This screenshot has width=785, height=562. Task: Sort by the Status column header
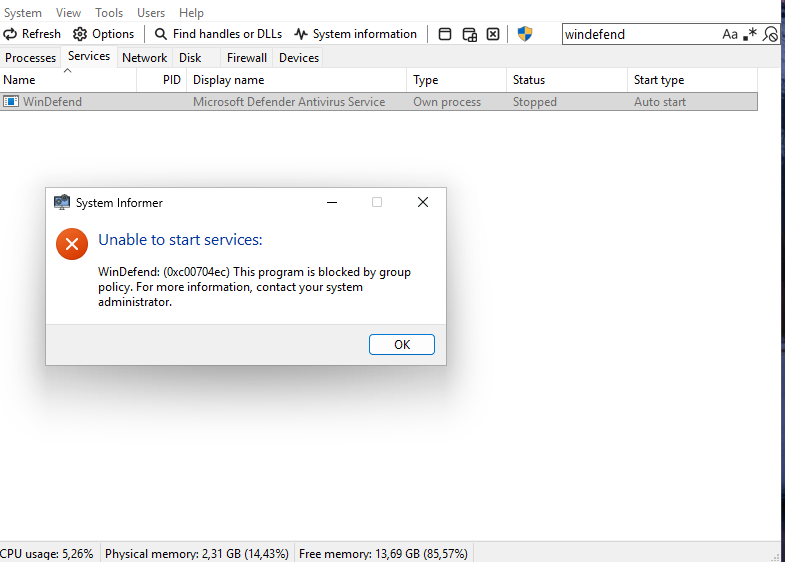567,80
